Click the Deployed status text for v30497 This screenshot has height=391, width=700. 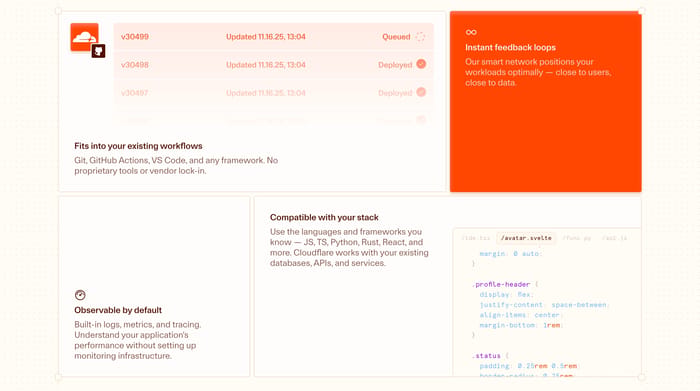pyautogui.click(x=395, y=93)
